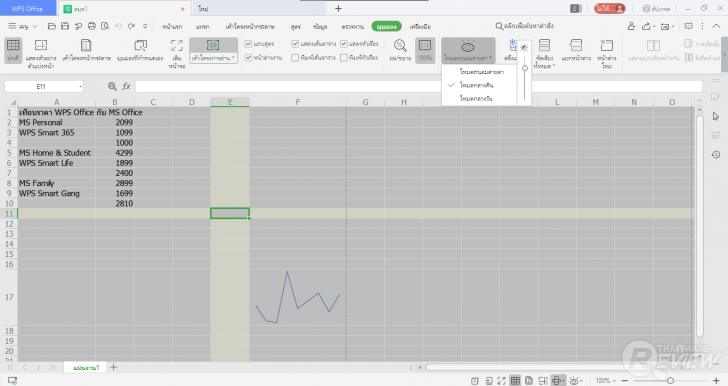The image size is (728, 386).
Task: Open comments speech bubble icon top right
Action: [689, 26]
